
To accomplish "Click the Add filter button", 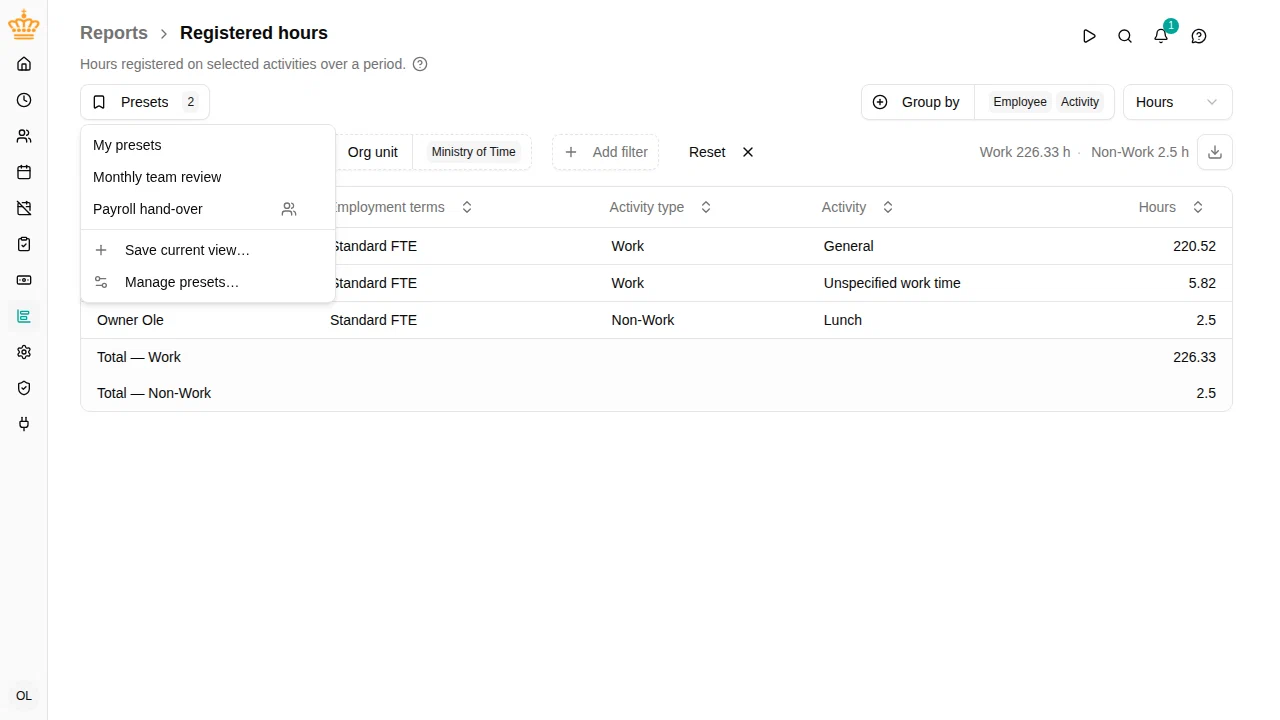I will point(606,152).
